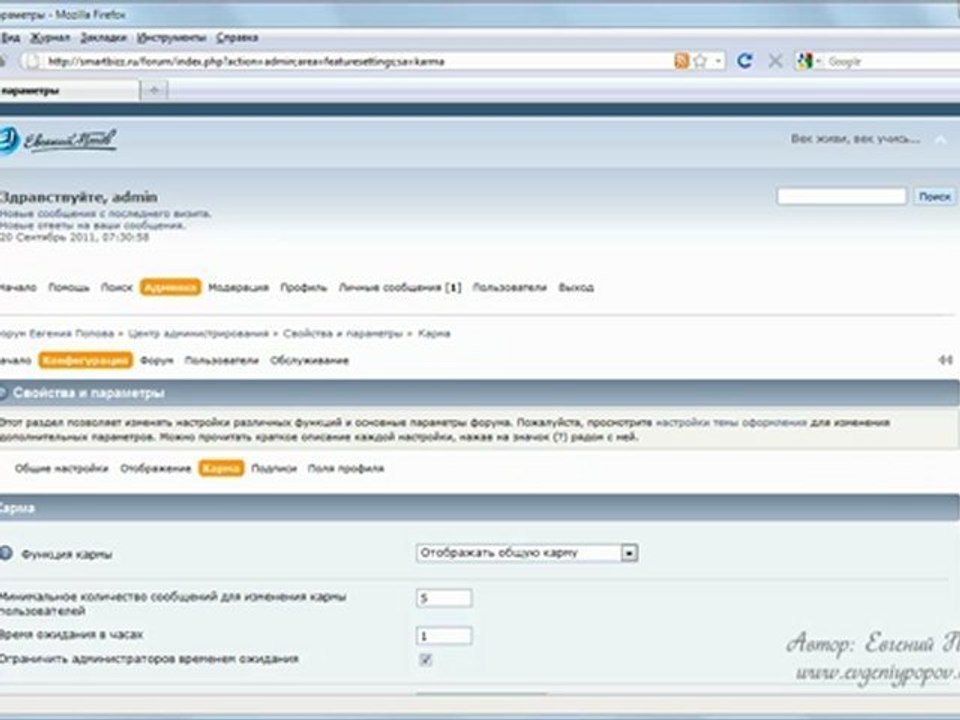Image resolution: width=960 pixels, height=720 pixels.
Task: Open the Модерация menu item
Action: click(238, 287)
